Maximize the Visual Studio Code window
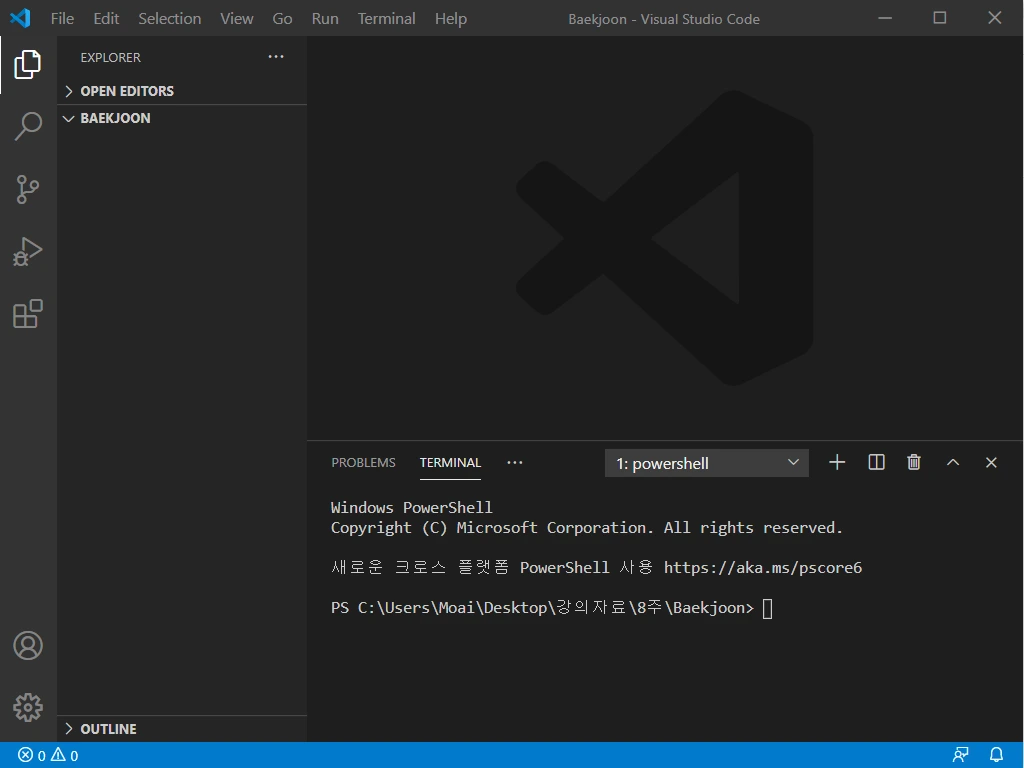The width and height of the screenshot is (1024, 768). [x=940, y=18]
